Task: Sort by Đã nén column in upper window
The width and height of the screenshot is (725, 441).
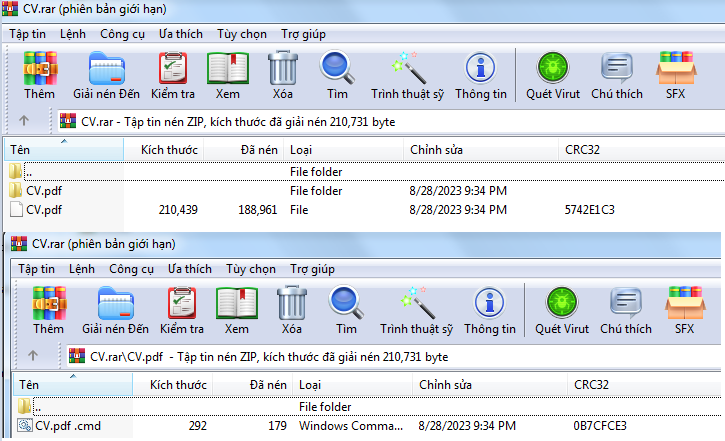Action: pyautogui.click(x=244, y=150)
